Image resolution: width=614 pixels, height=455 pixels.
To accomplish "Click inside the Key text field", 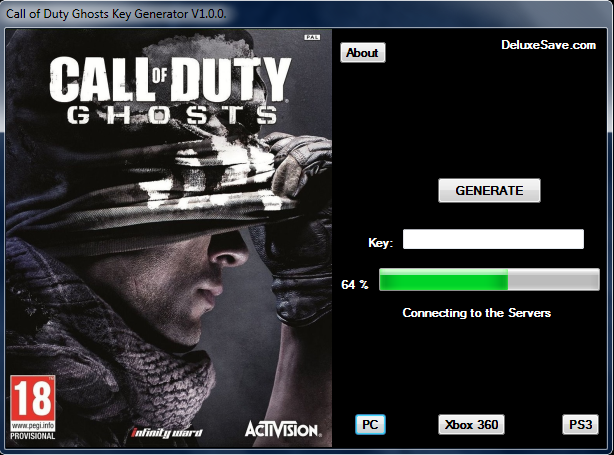I will pos(492,240).
